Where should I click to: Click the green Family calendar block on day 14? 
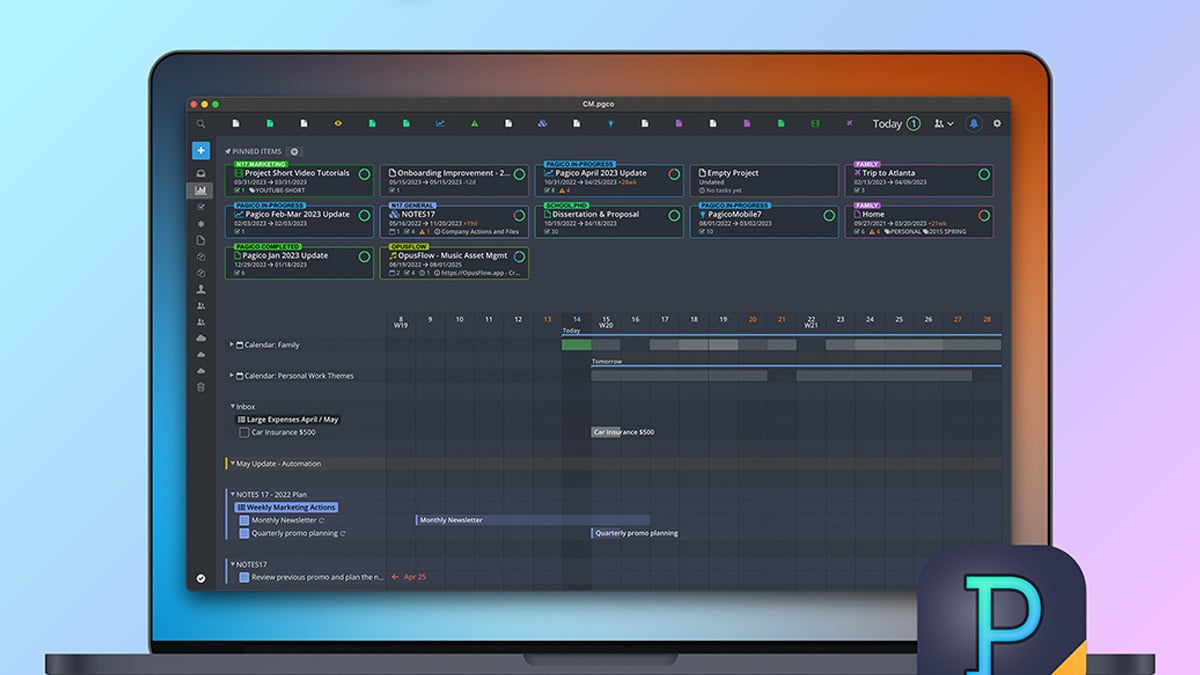[x=576, y=344]
